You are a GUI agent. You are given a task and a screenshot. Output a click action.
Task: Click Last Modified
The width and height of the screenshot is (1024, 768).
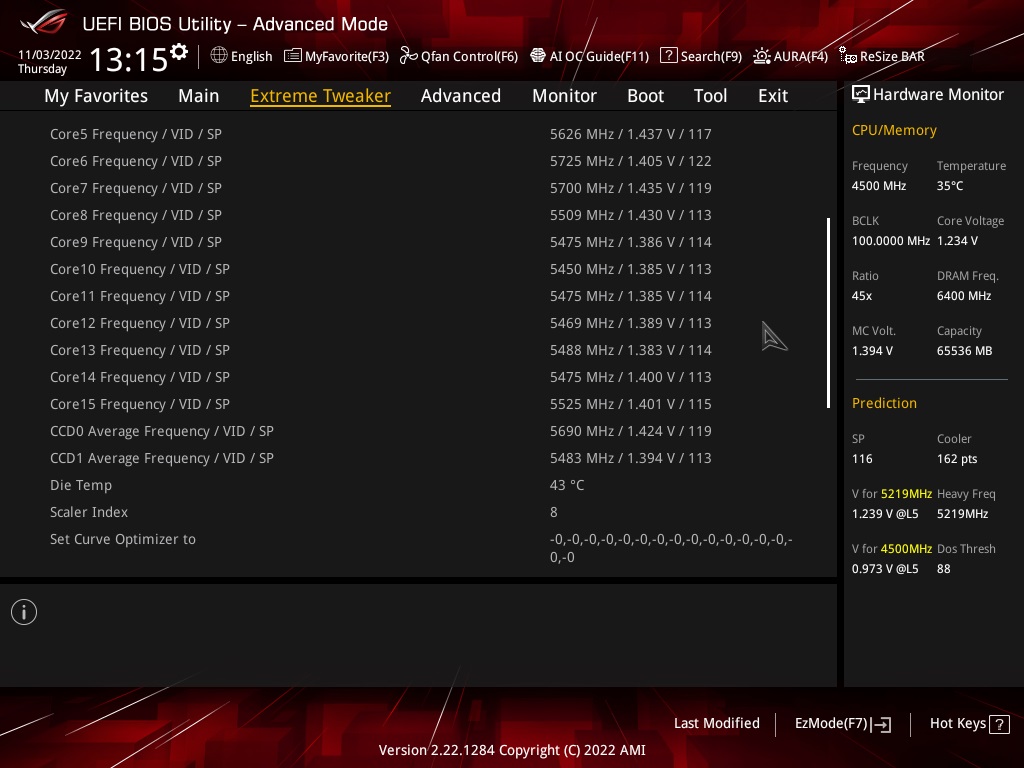point(716,724)
